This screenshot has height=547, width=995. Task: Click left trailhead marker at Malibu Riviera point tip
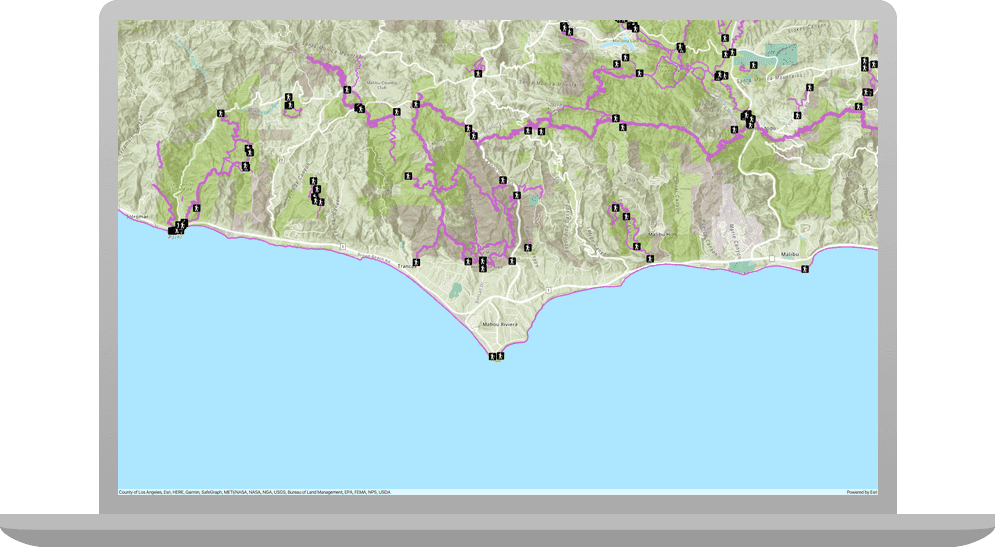(x=491, y=356)
